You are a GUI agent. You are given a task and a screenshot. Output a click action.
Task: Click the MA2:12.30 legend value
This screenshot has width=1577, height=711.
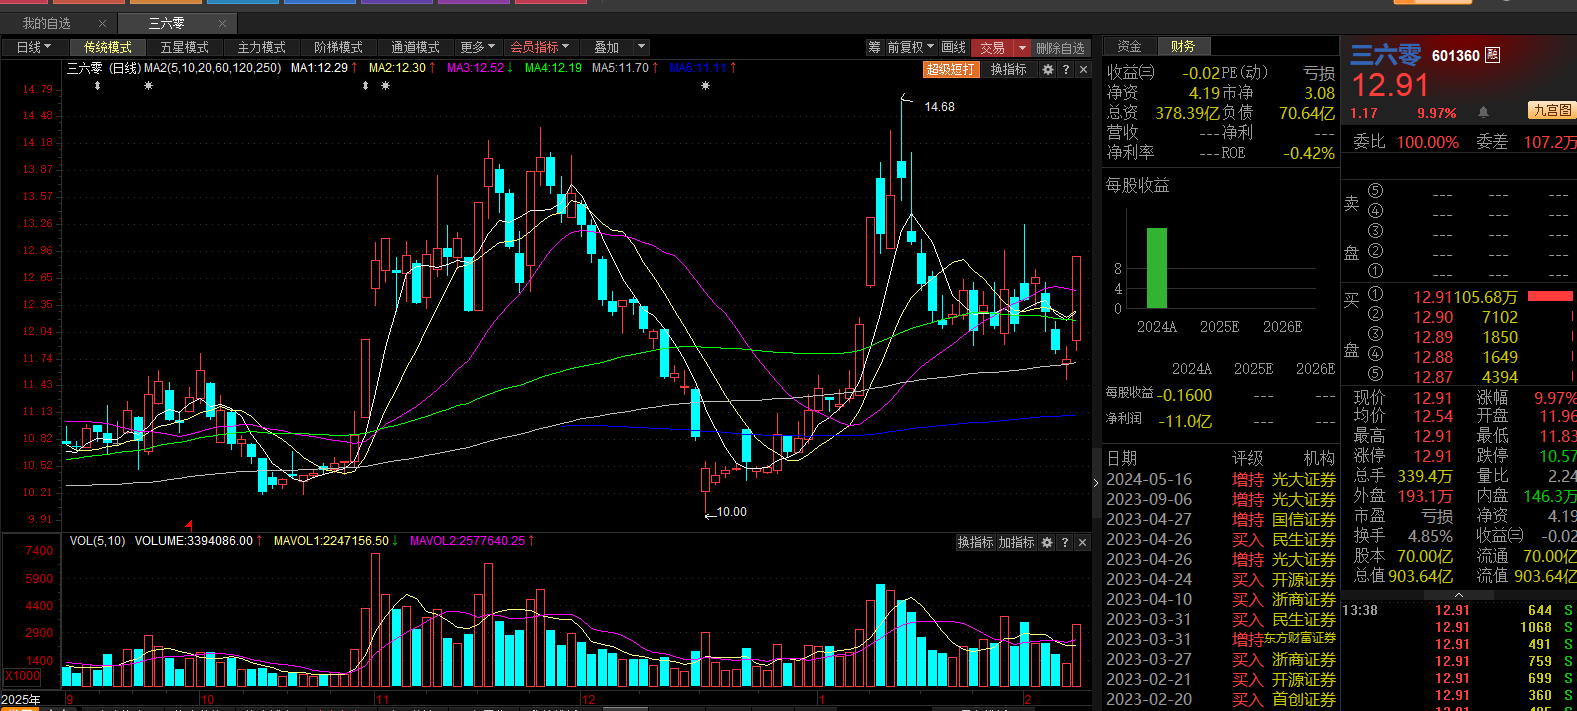click(398, 68)
